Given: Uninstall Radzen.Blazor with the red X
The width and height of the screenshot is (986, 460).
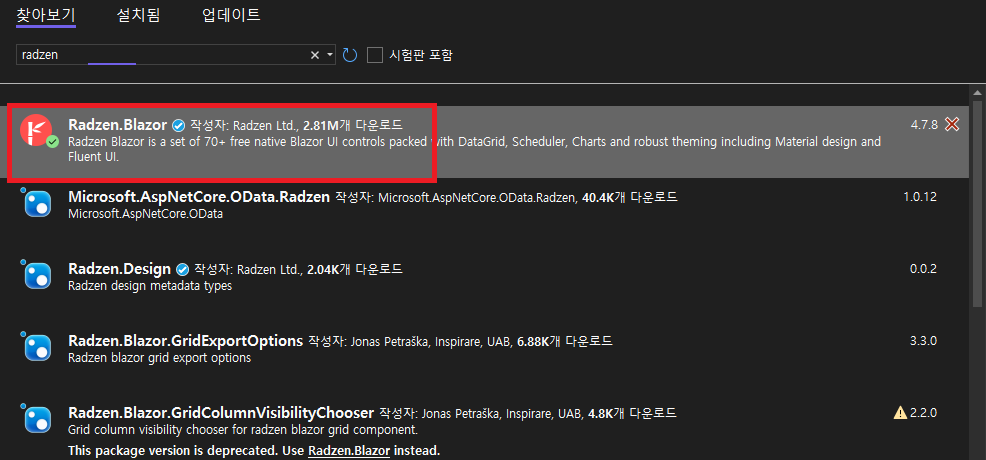Looking at the screenshot, I should 952,124.
